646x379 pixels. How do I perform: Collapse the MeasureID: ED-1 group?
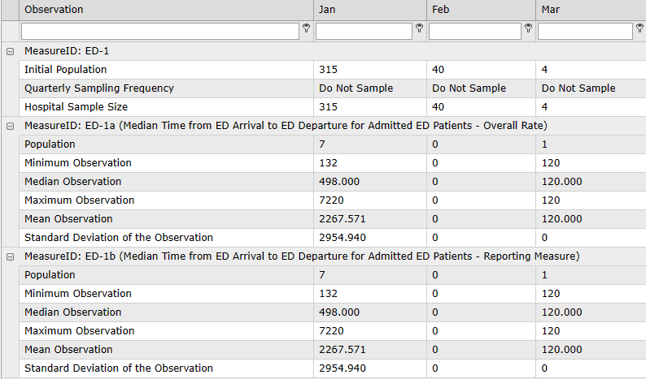10,51
